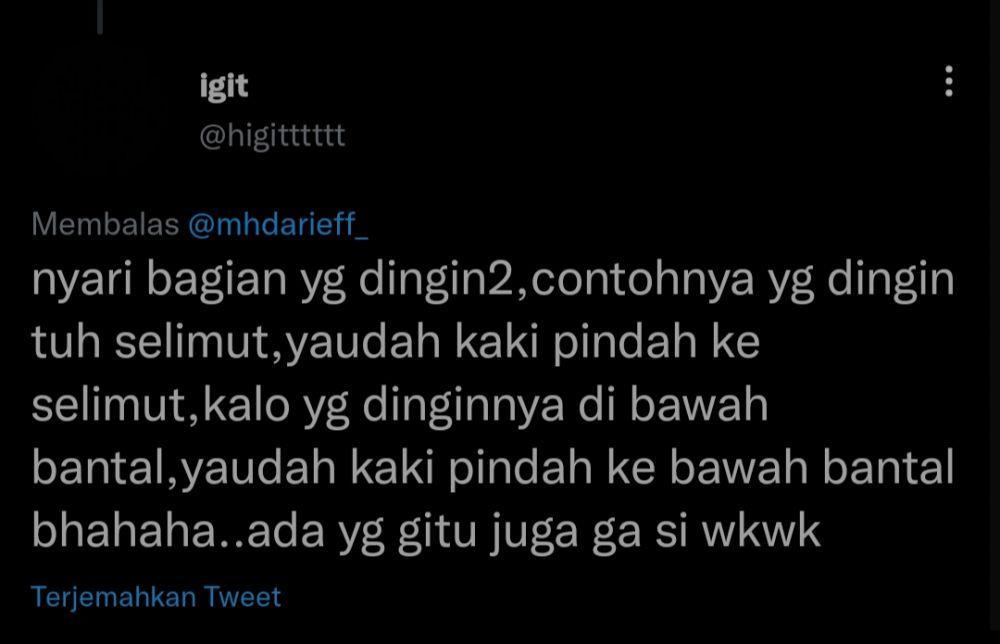1000x644 pixels.
Task: Click the word 'bagian' in first line
Action: 217,280
